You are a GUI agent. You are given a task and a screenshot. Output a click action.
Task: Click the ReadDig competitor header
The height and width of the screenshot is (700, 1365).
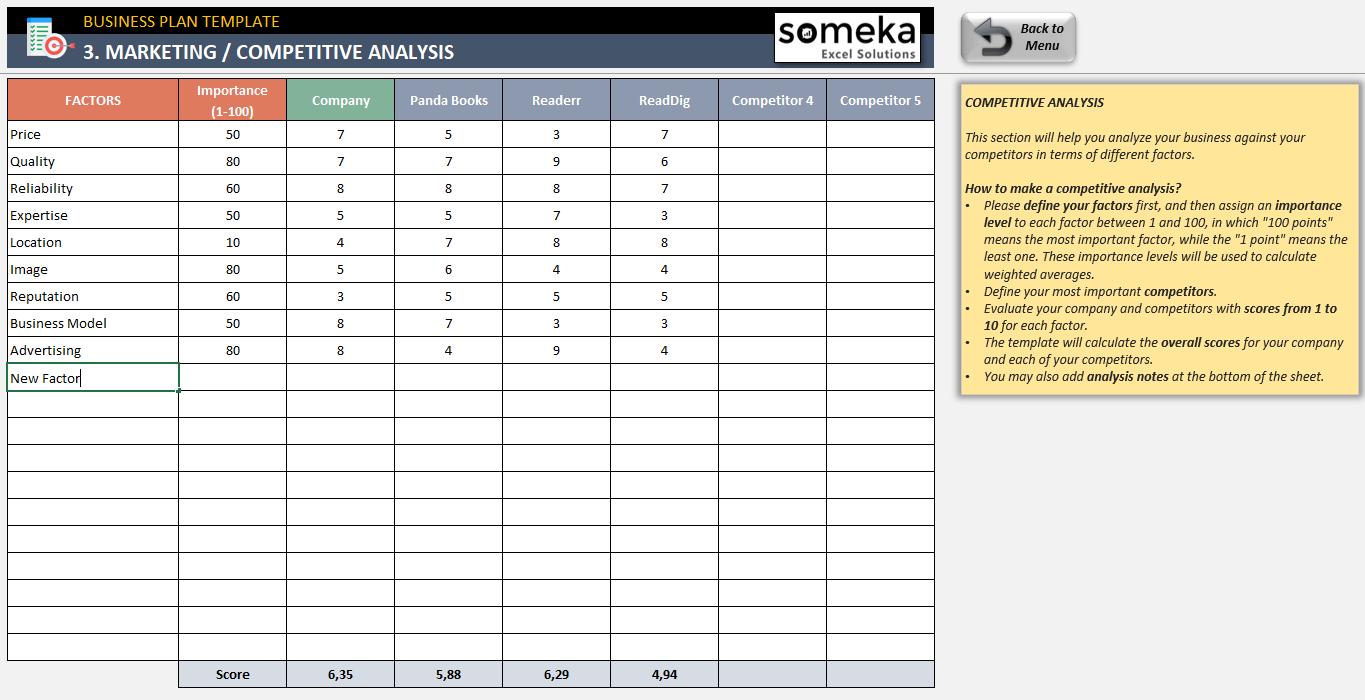664,100
